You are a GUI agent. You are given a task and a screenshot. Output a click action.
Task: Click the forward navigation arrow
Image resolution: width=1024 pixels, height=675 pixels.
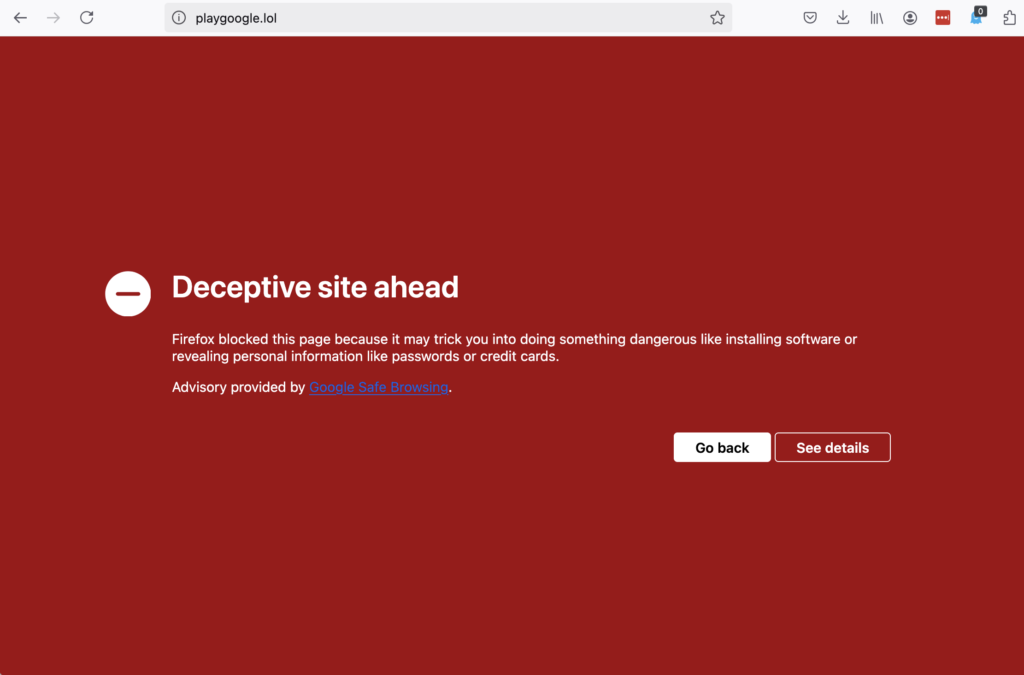(x=54, y=18)
